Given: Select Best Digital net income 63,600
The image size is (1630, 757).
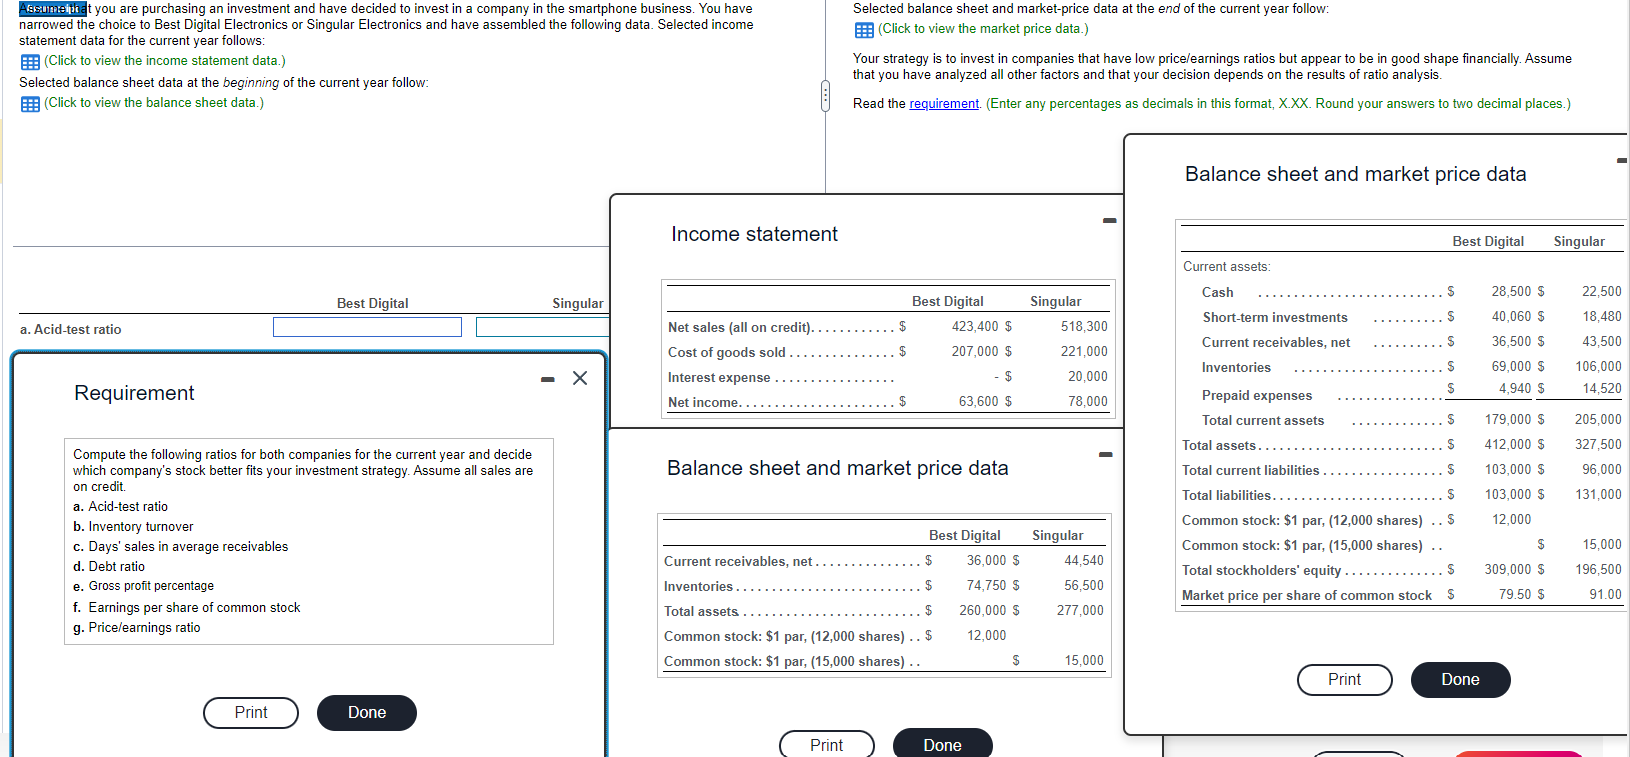Looking at the screenshot, I should (x=979, y=402).
